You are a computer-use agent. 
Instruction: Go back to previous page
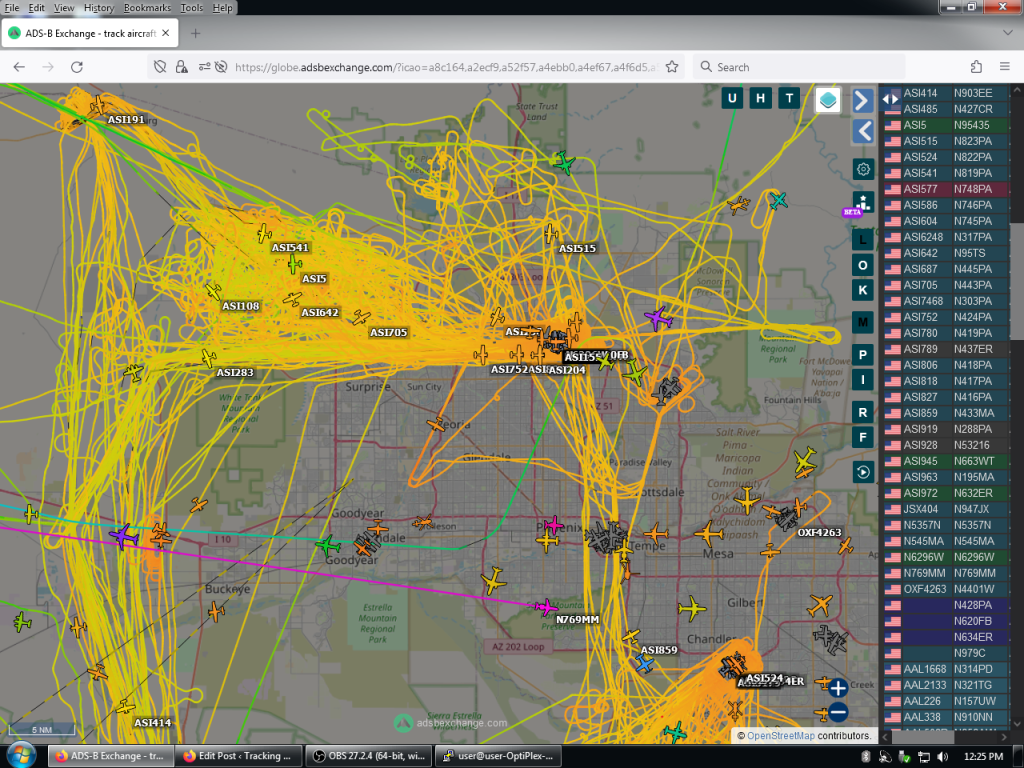19,67
